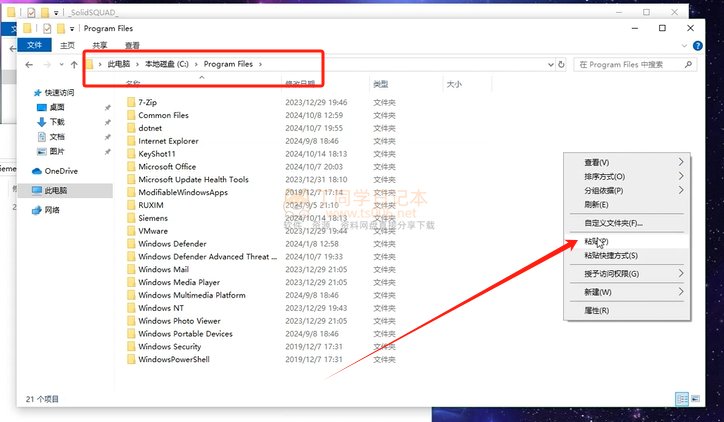Go up one folder level
The width and height of the screenshot is (724, 422).
coord(74,65)
